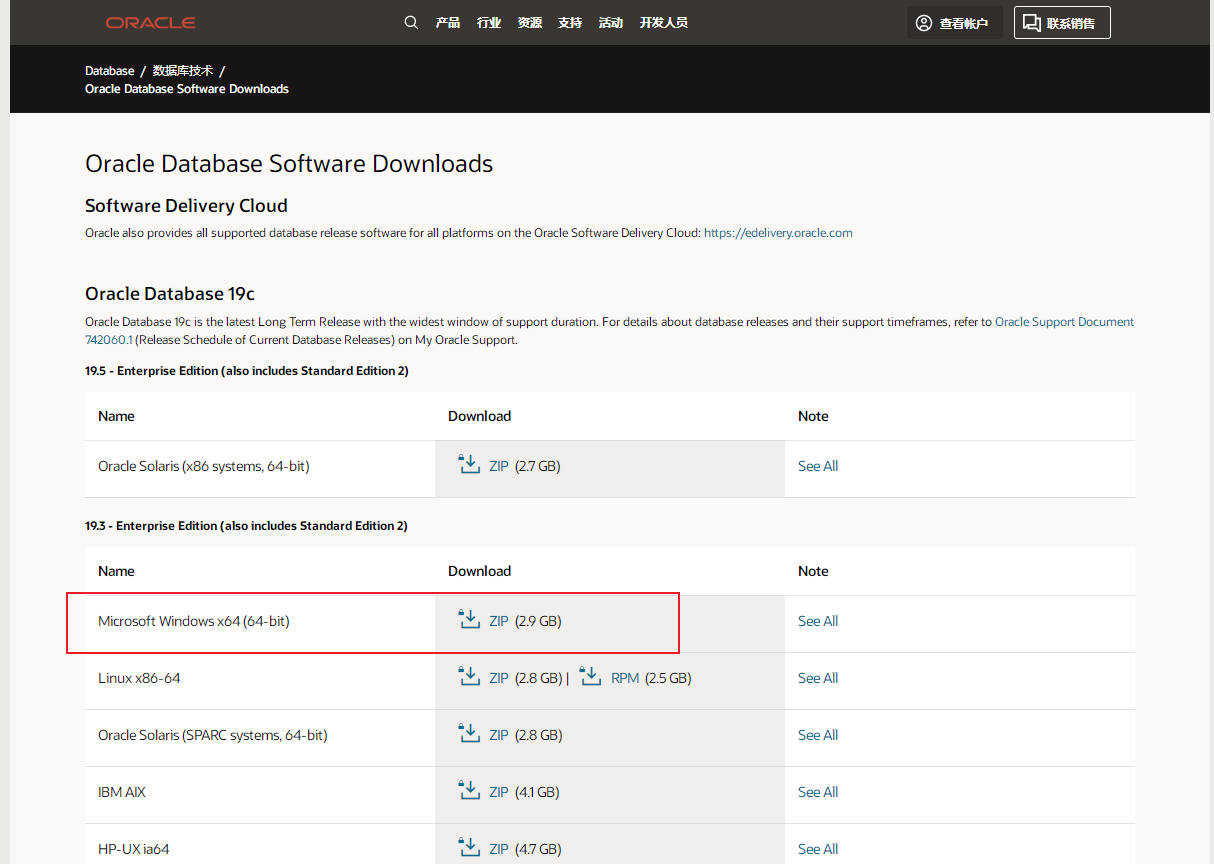Open the 开发人员 menu
This screenshot has height=864, width=1214.
click(x=664, y=23)
